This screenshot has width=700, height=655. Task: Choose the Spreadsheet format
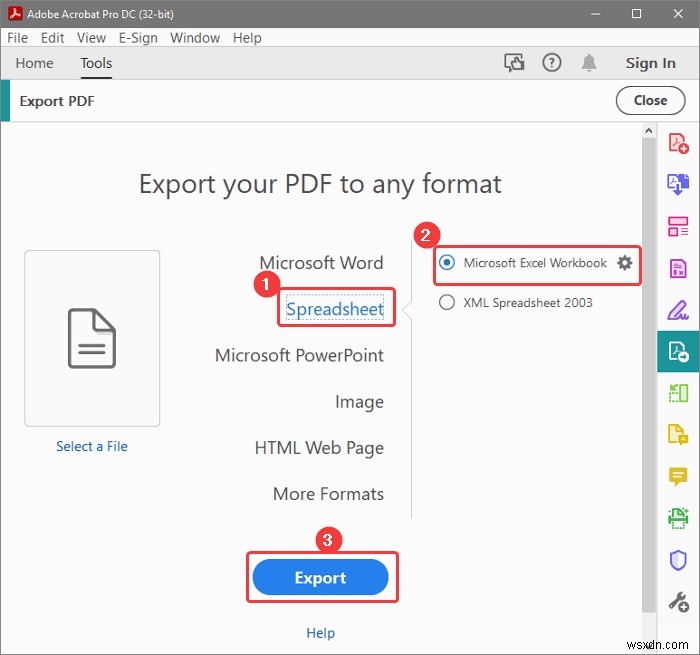point(335,309)
